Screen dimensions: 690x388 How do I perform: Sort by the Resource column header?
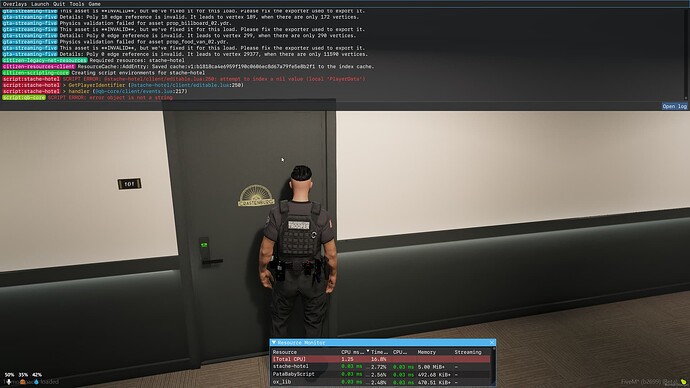click(285, 352)
